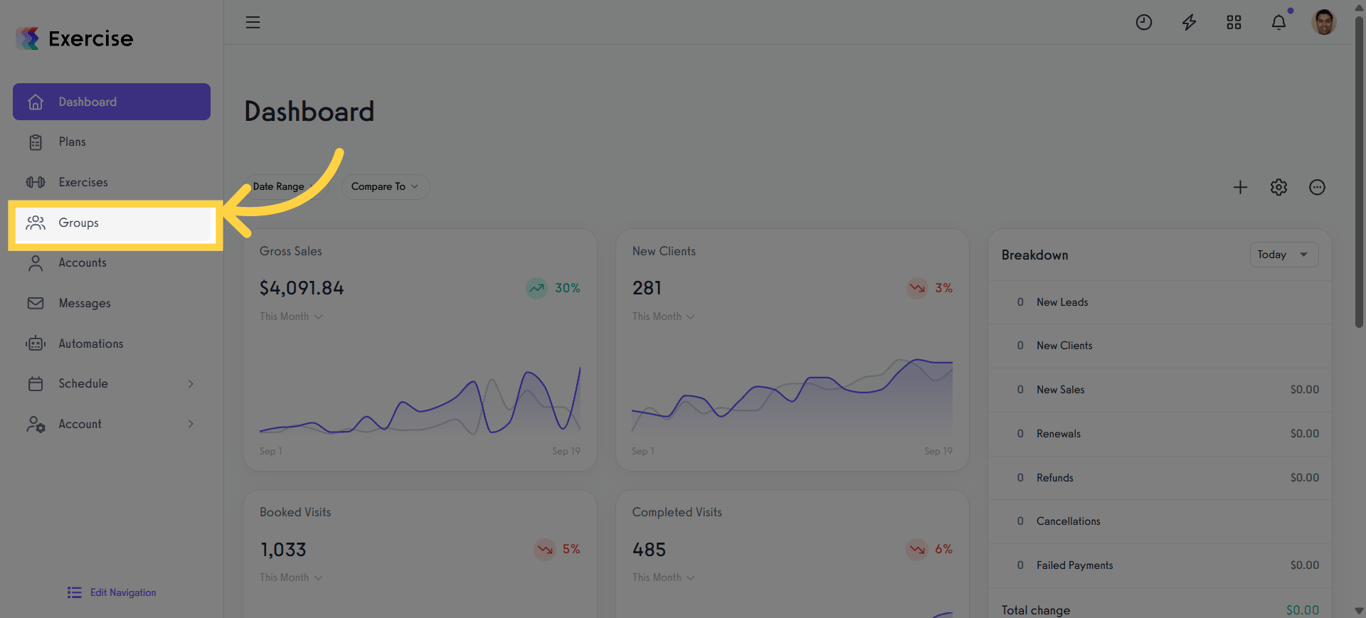Open the apps grid icon in header

point(1233,21)
